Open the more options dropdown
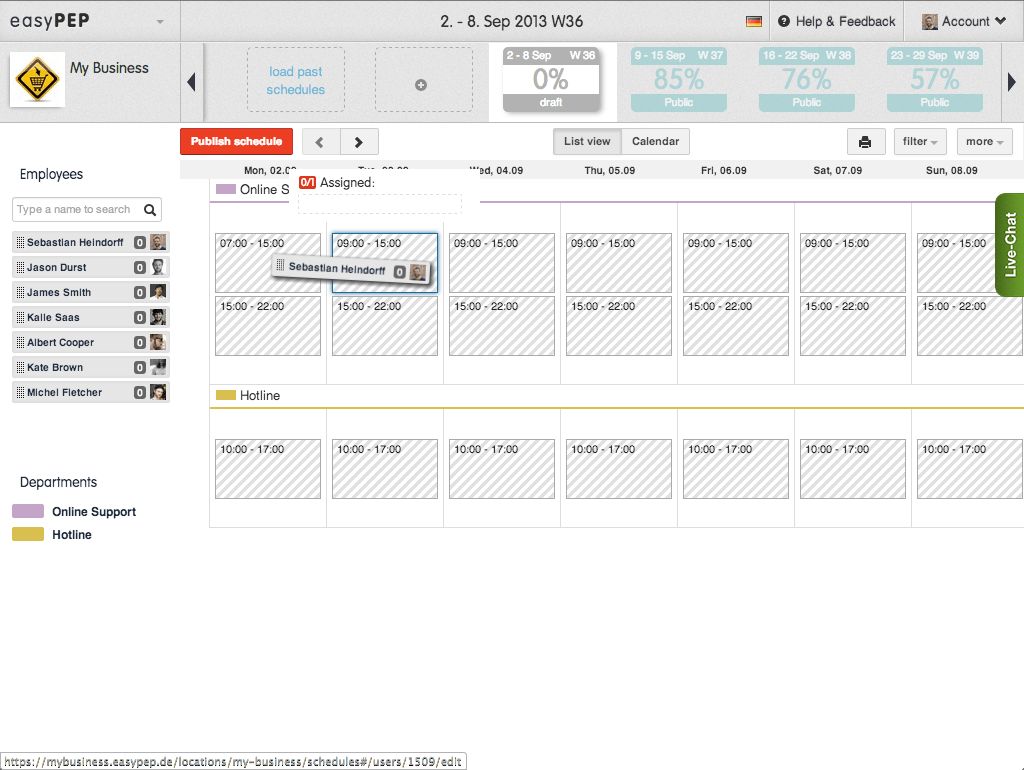Viewport: 1024px width, 770px height. point(984,142)
